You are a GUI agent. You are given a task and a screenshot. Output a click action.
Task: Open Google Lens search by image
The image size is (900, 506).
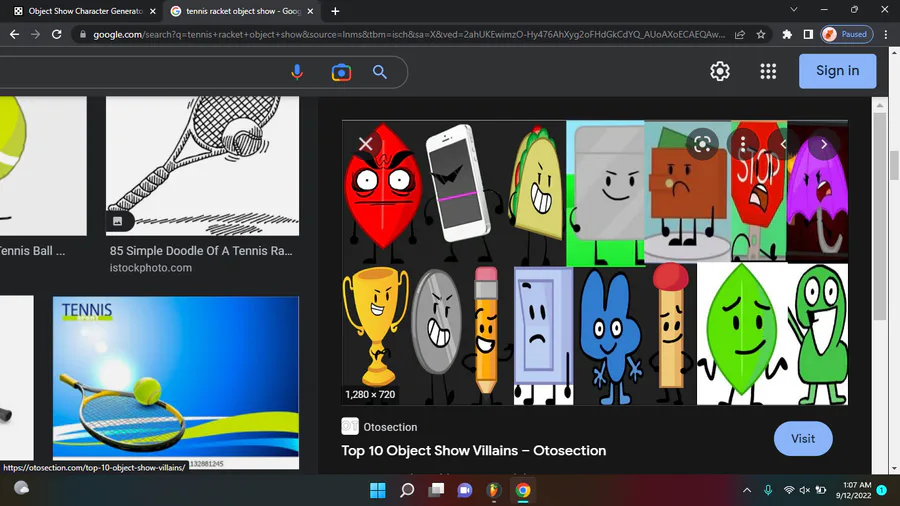tap(341, 72)
